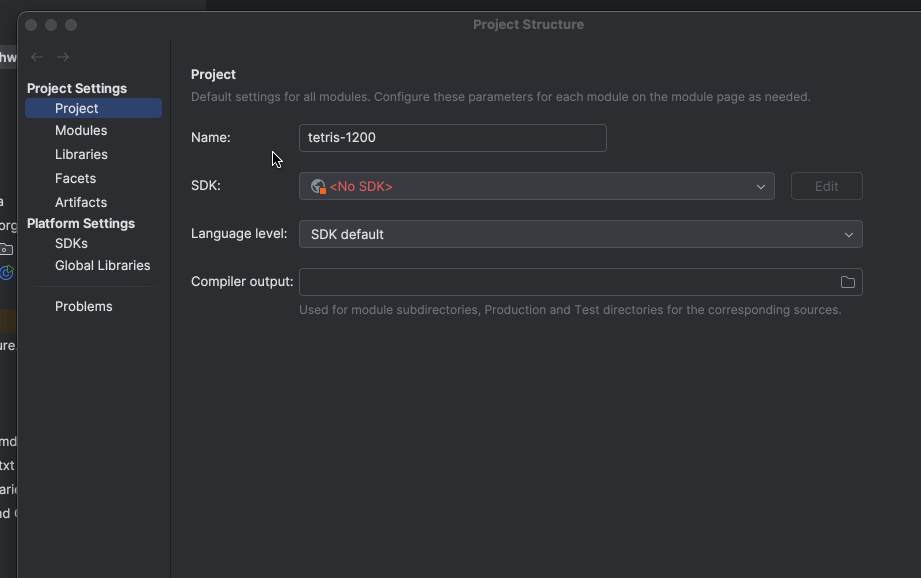Click inside the Compiler output path field
Viewport: 921px width, 578px height.
click(565, 282)
